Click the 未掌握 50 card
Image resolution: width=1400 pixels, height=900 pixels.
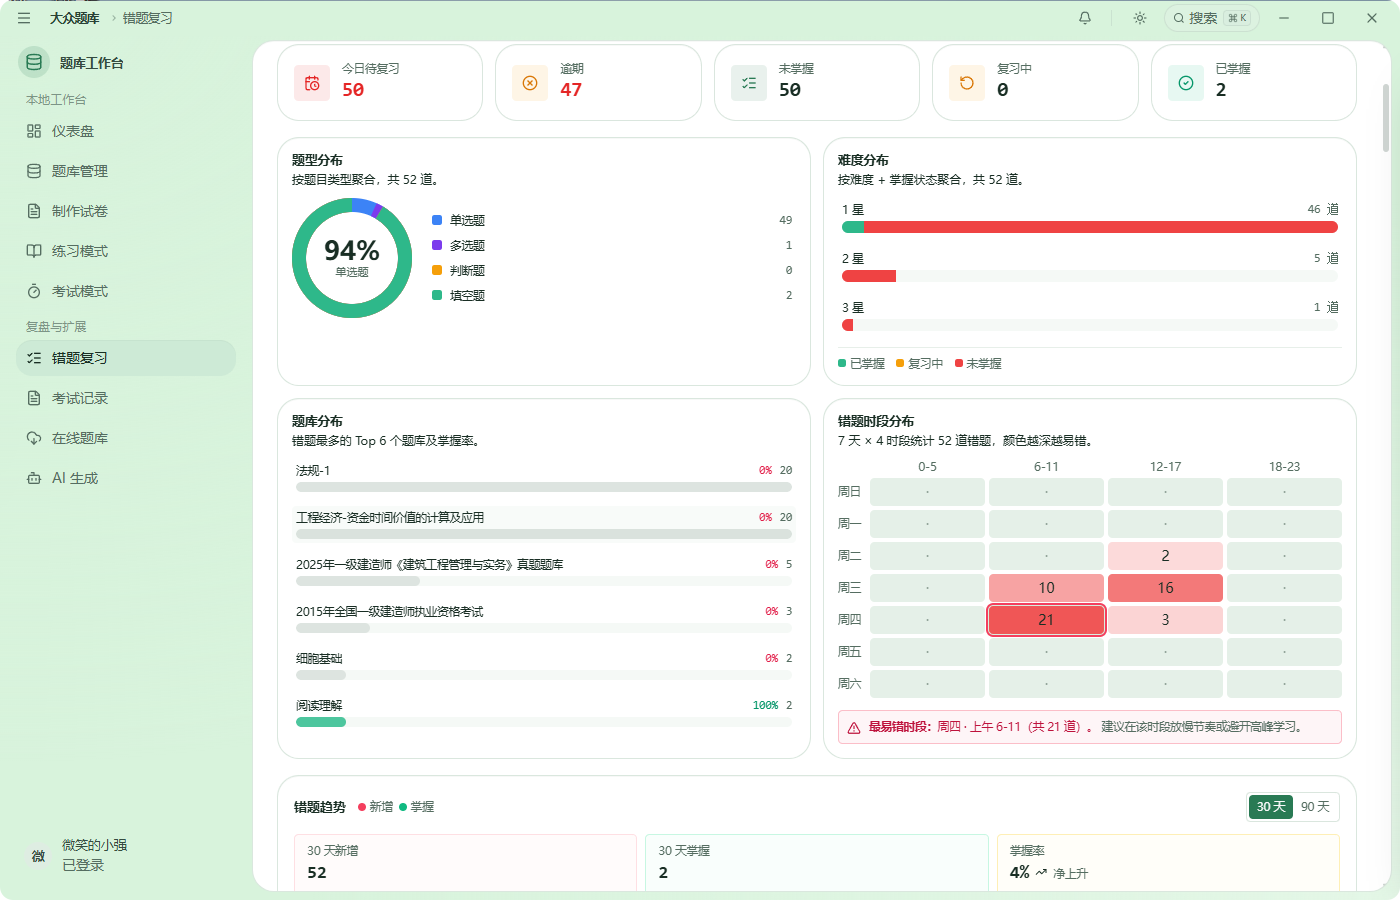point(817,83)
